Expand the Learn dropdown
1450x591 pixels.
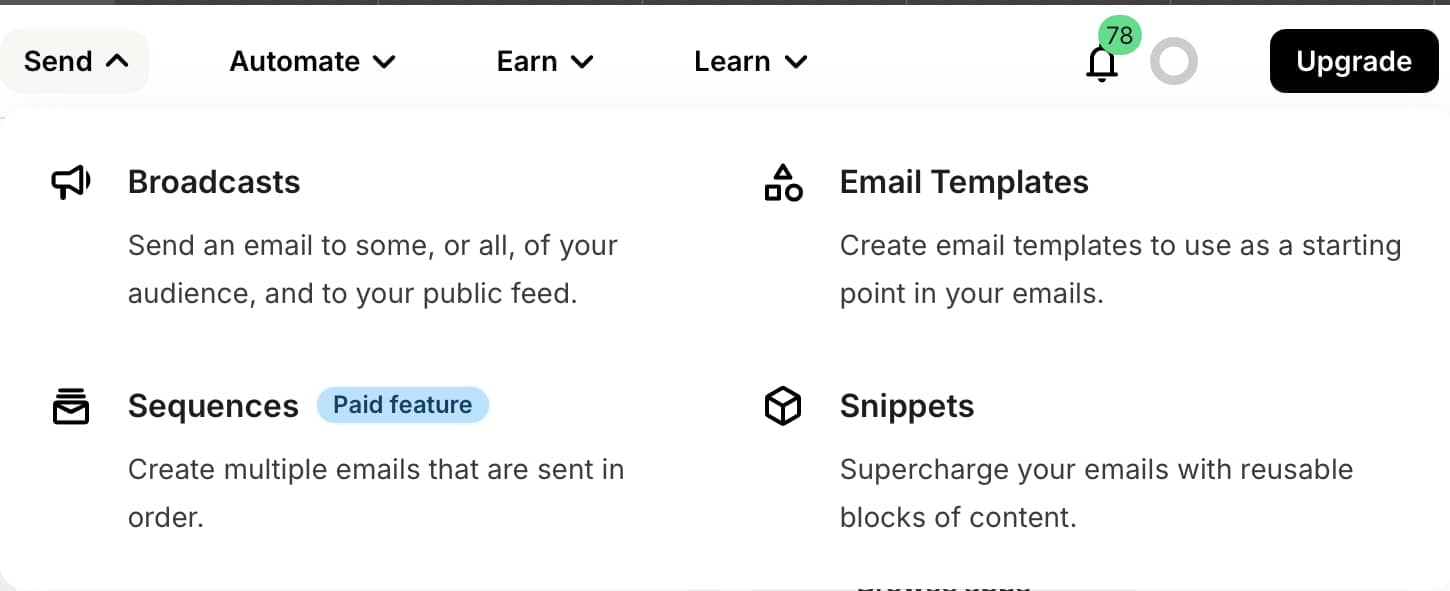pos(750,62)
